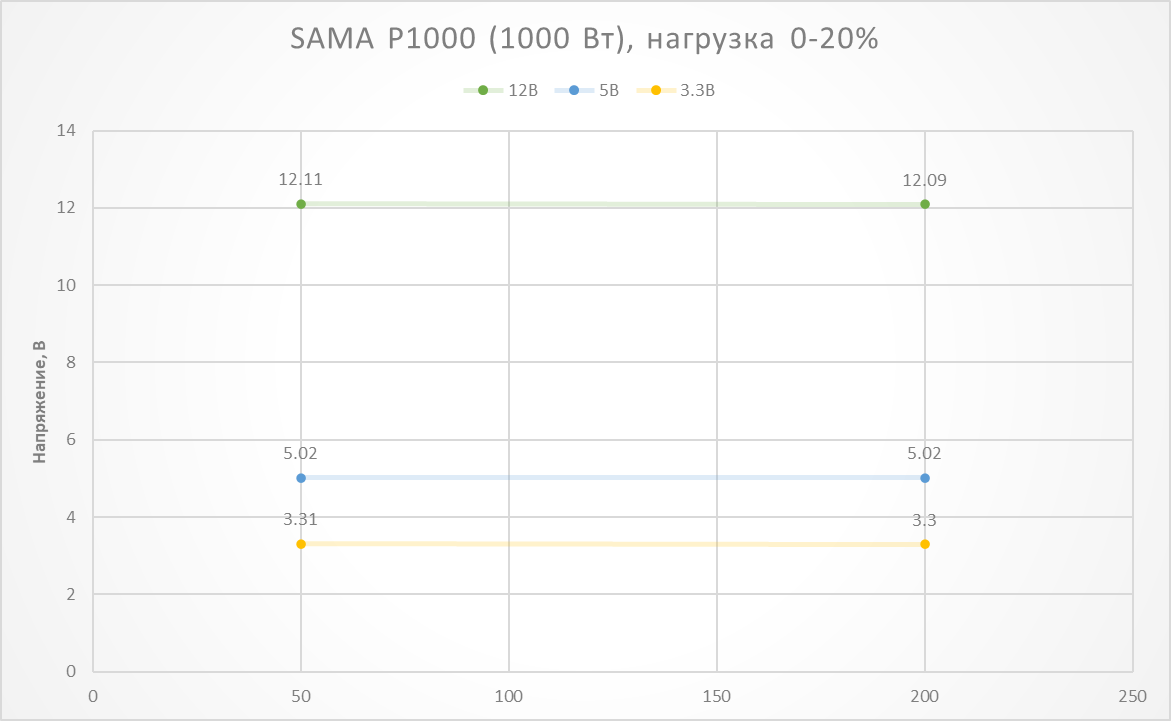Screen dimensions: 1171x721
Task: Select the 3.3 data label
Action: [x=924, y=519]
